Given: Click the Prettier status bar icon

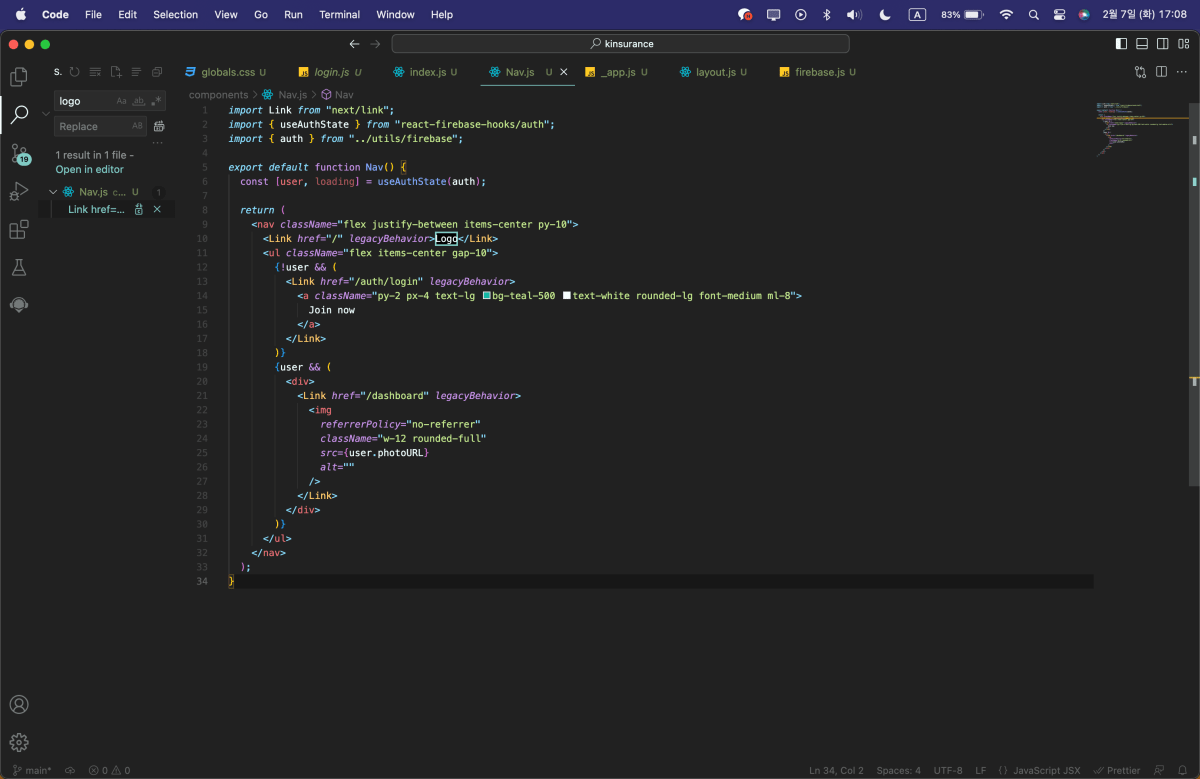Looking at the screenshot, I should pos(1117,770).
